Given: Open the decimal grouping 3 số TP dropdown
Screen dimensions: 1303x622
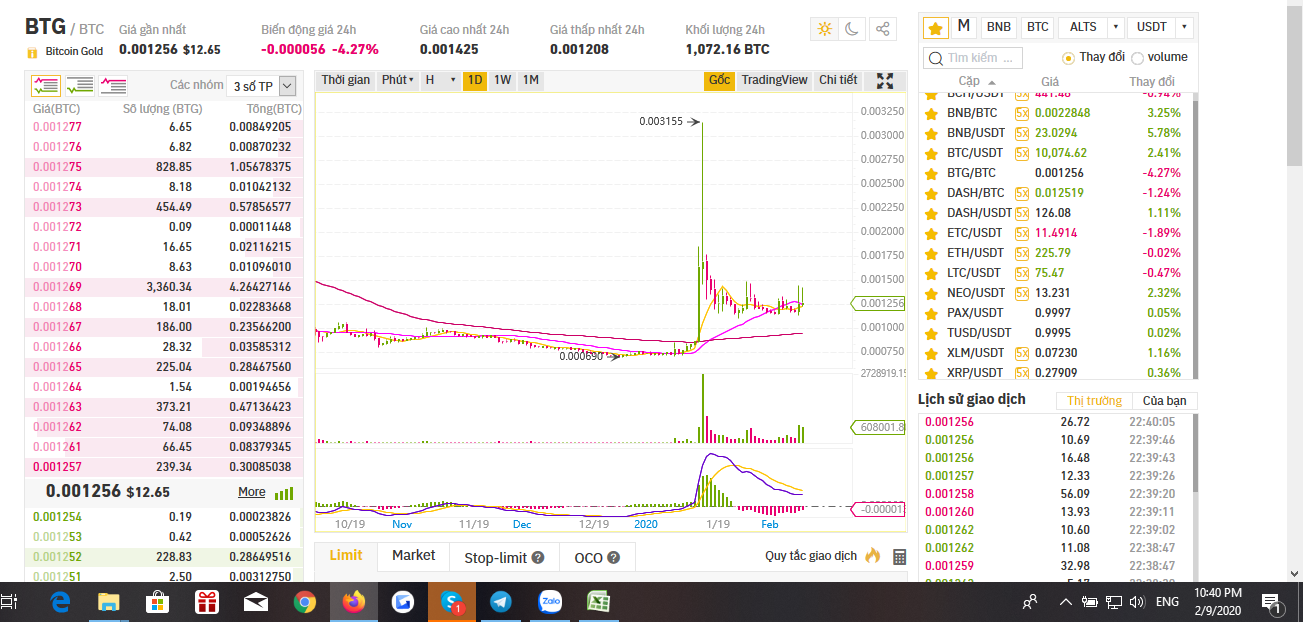Looking at the screenshot, I should pyautogui.click(x=262, y=86).
